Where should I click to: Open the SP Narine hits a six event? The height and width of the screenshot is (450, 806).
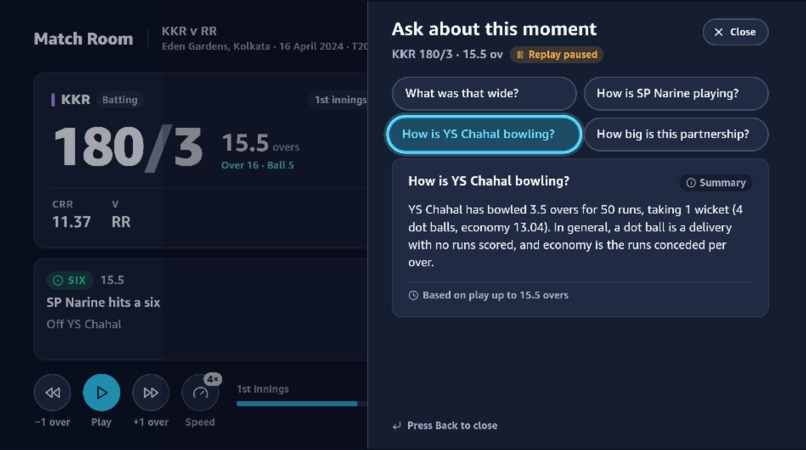[x=200, y=309]
